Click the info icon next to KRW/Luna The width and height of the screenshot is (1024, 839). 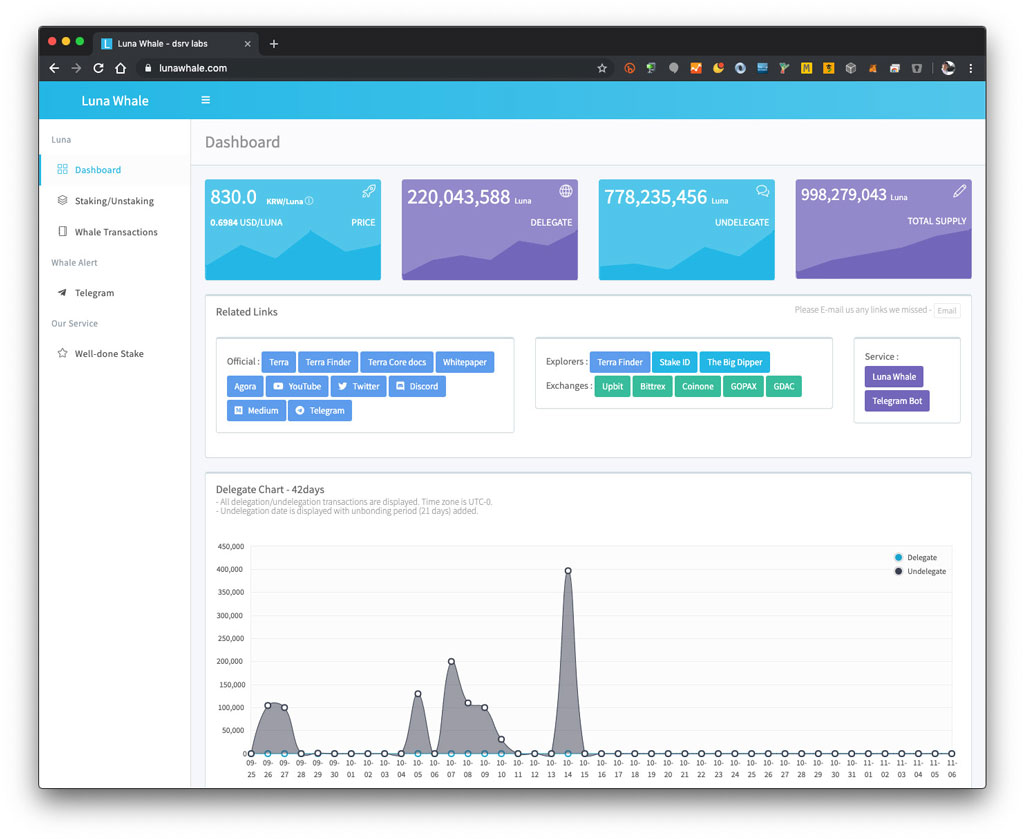point(309,201)
